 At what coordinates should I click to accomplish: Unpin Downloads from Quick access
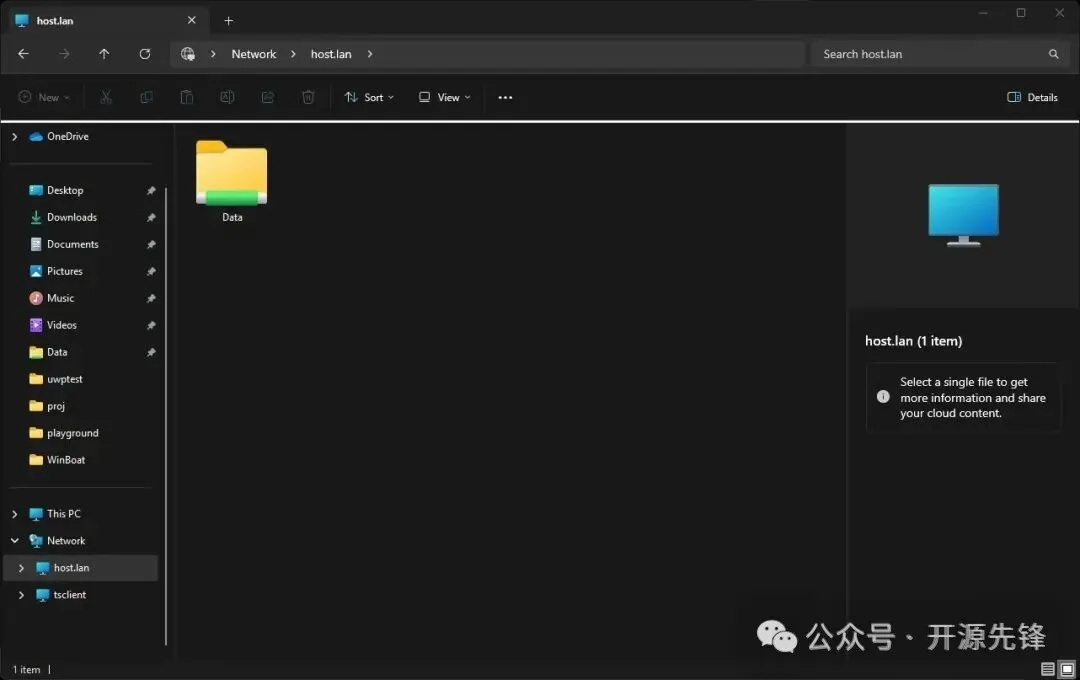coord(151,217)
